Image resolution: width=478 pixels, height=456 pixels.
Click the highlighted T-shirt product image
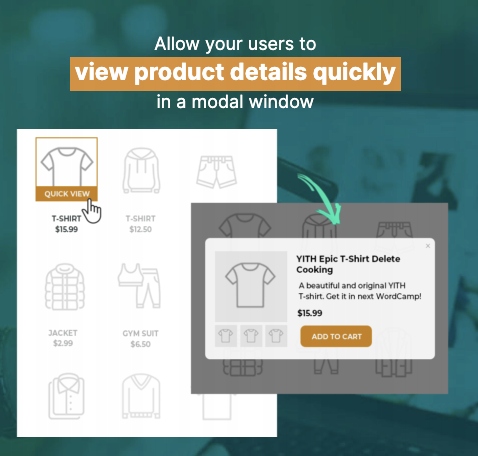click(x=67, y=163)
